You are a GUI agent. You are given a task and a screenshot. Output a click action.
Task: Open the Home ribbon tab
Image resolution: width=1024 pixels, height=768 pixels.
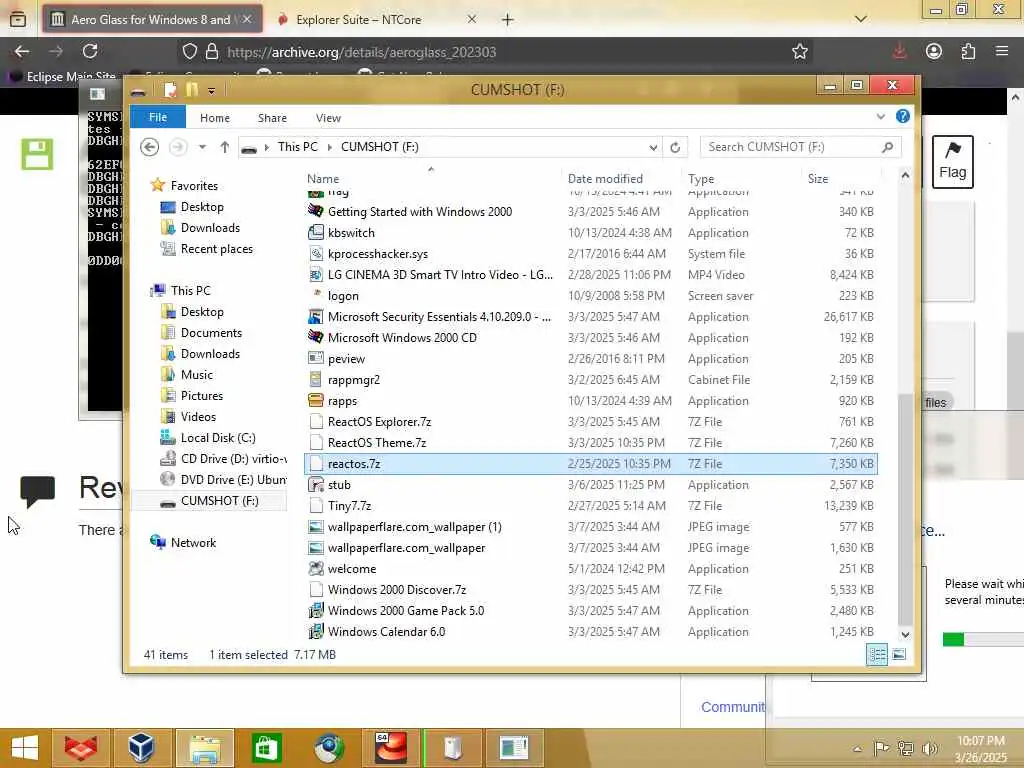215,118
